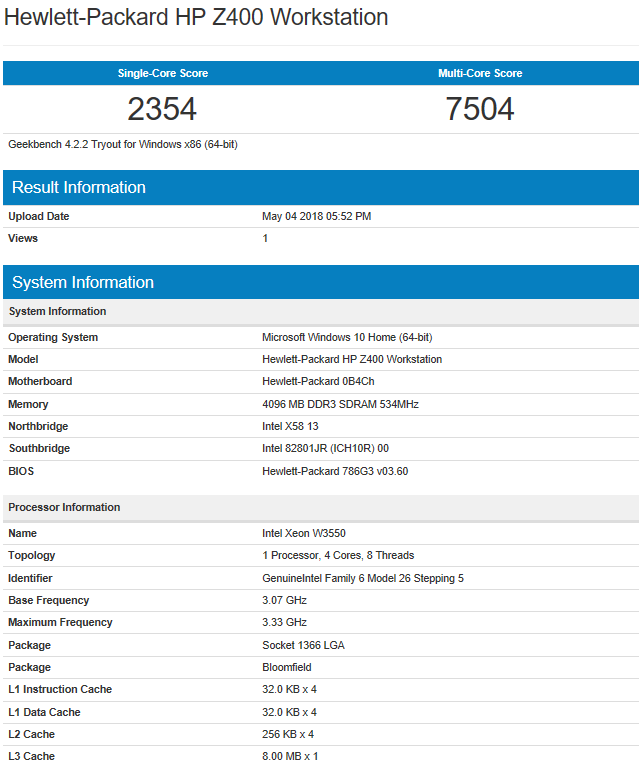Select GenuineIntel Family 6 Model 26 value
The image size is (644, 767).
tap(363, 579)
